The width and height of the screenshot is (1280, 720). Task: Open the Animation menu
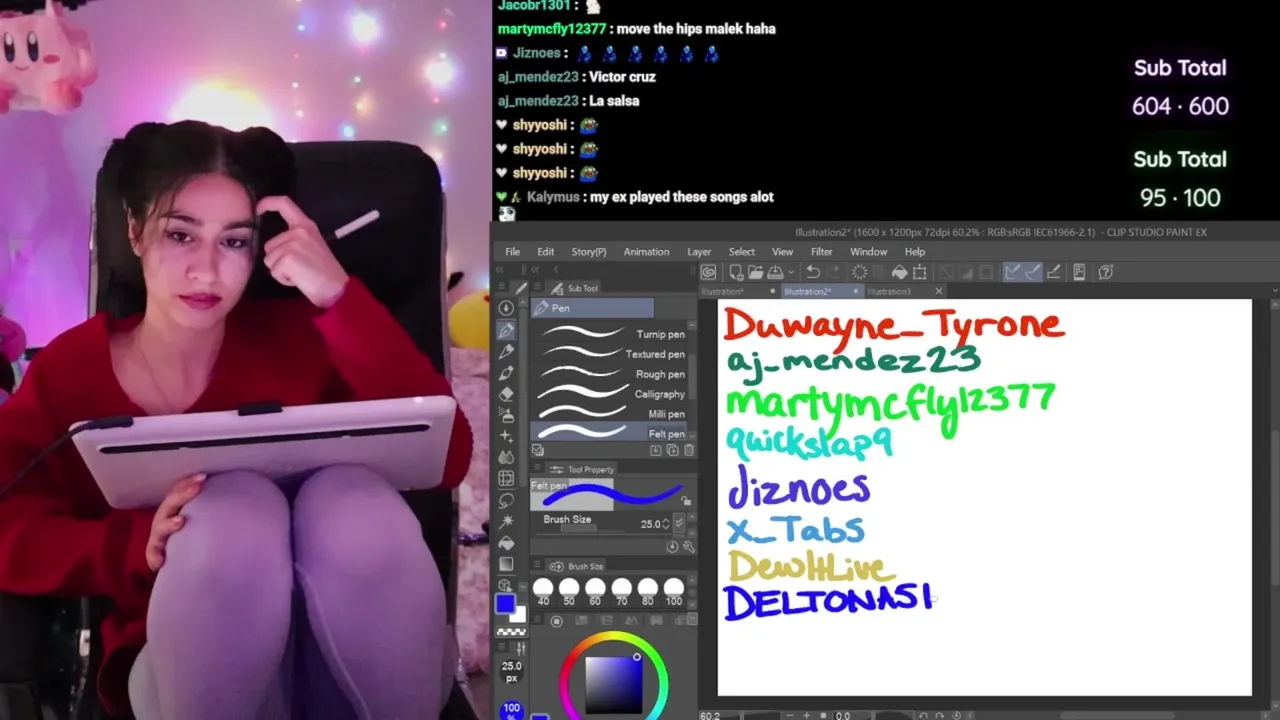tap(646, 252)
